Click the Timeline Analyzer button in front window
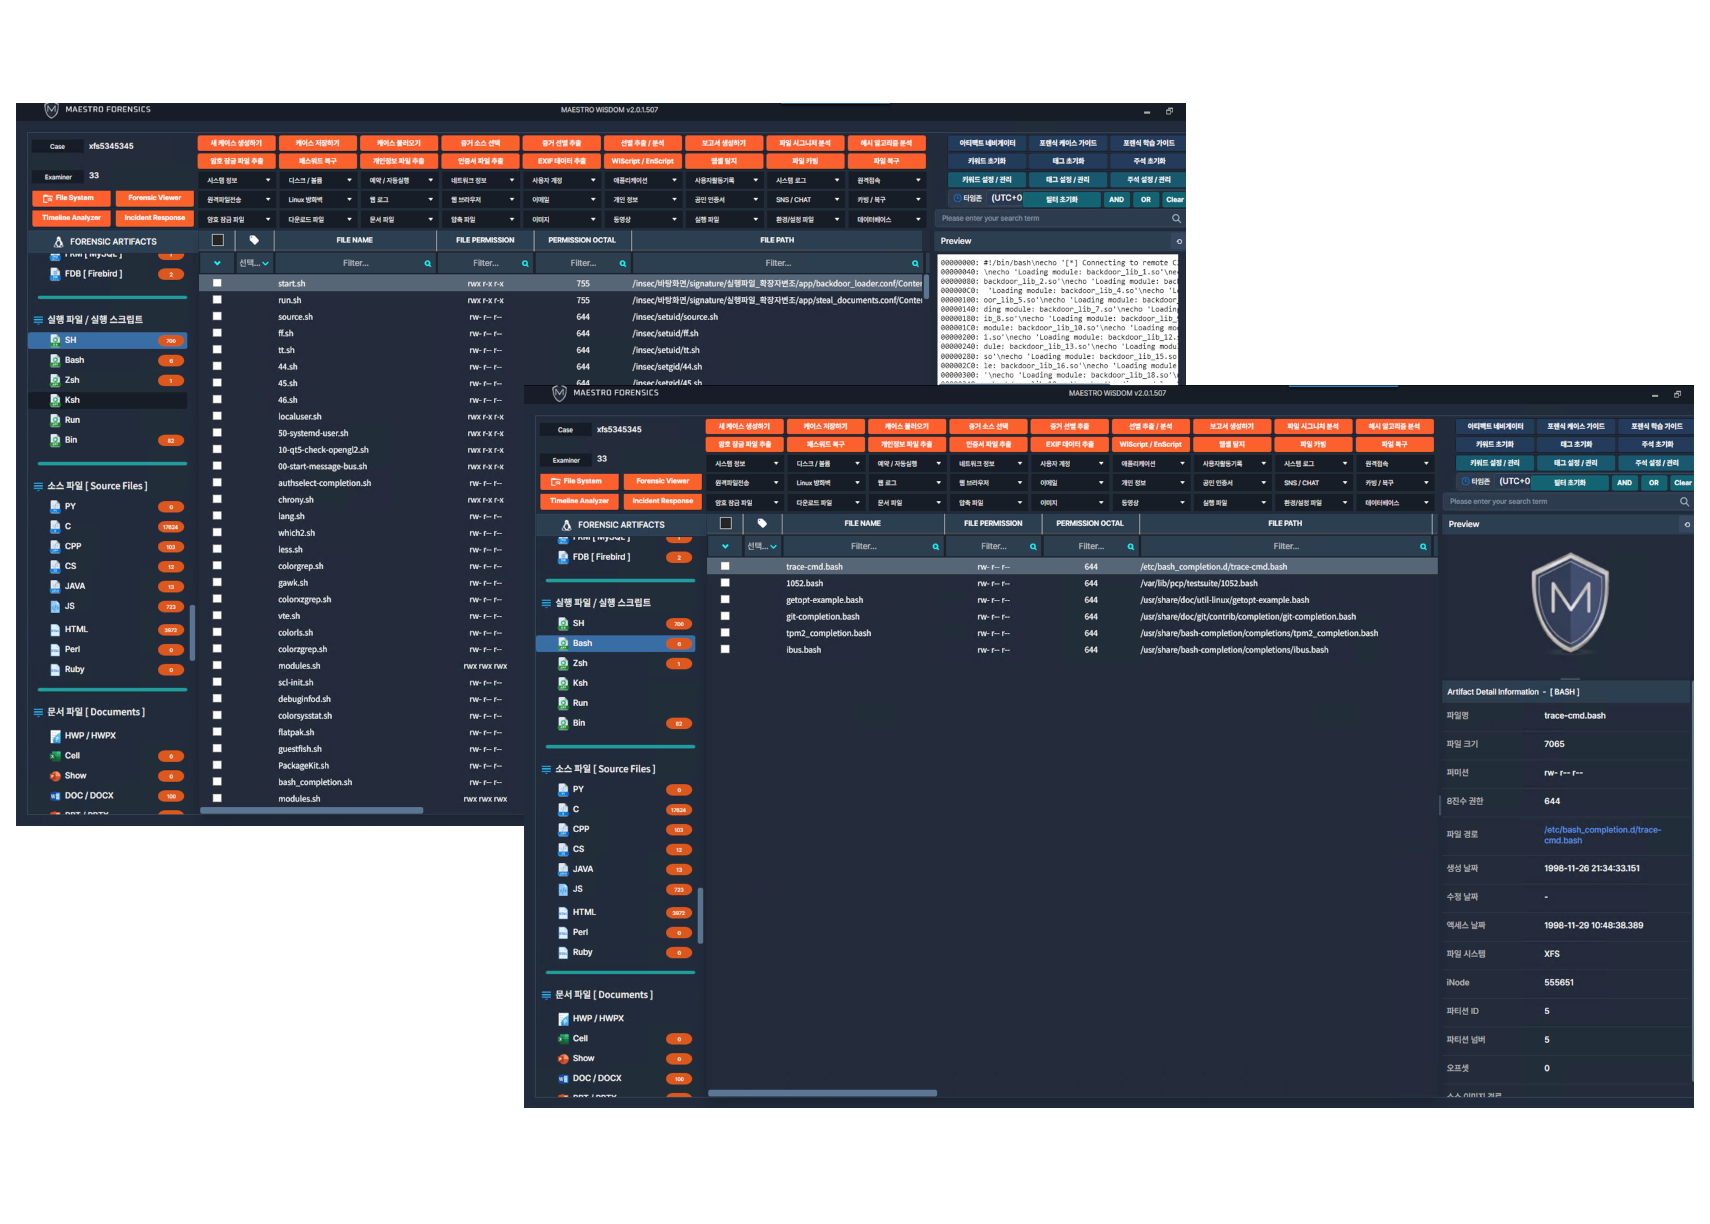The image size is (1710, 1224). click(x=579, y=501)
